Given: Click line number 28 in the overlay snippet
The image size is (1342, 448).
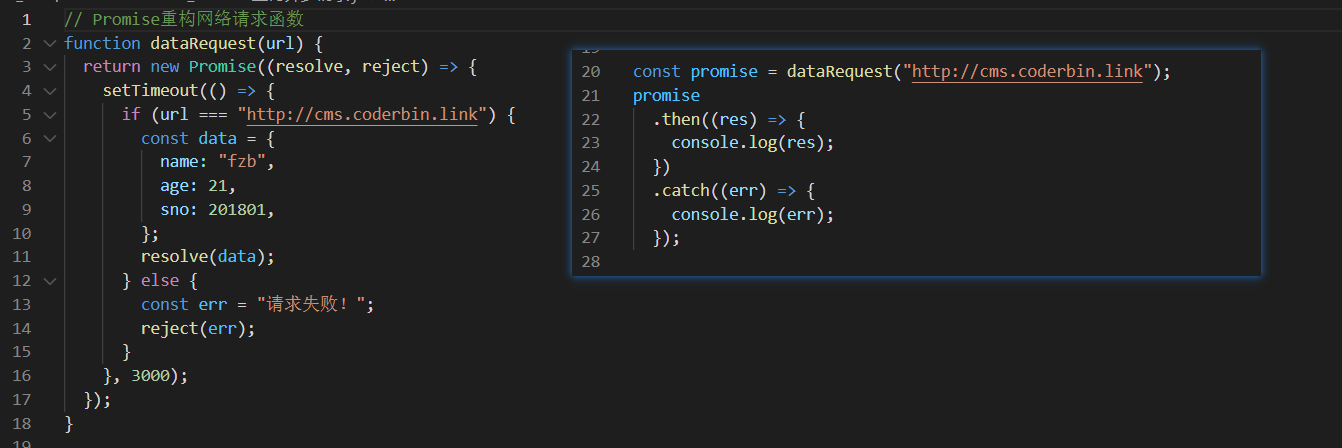Looking at the screenshot, I should [x=590, y=262].
